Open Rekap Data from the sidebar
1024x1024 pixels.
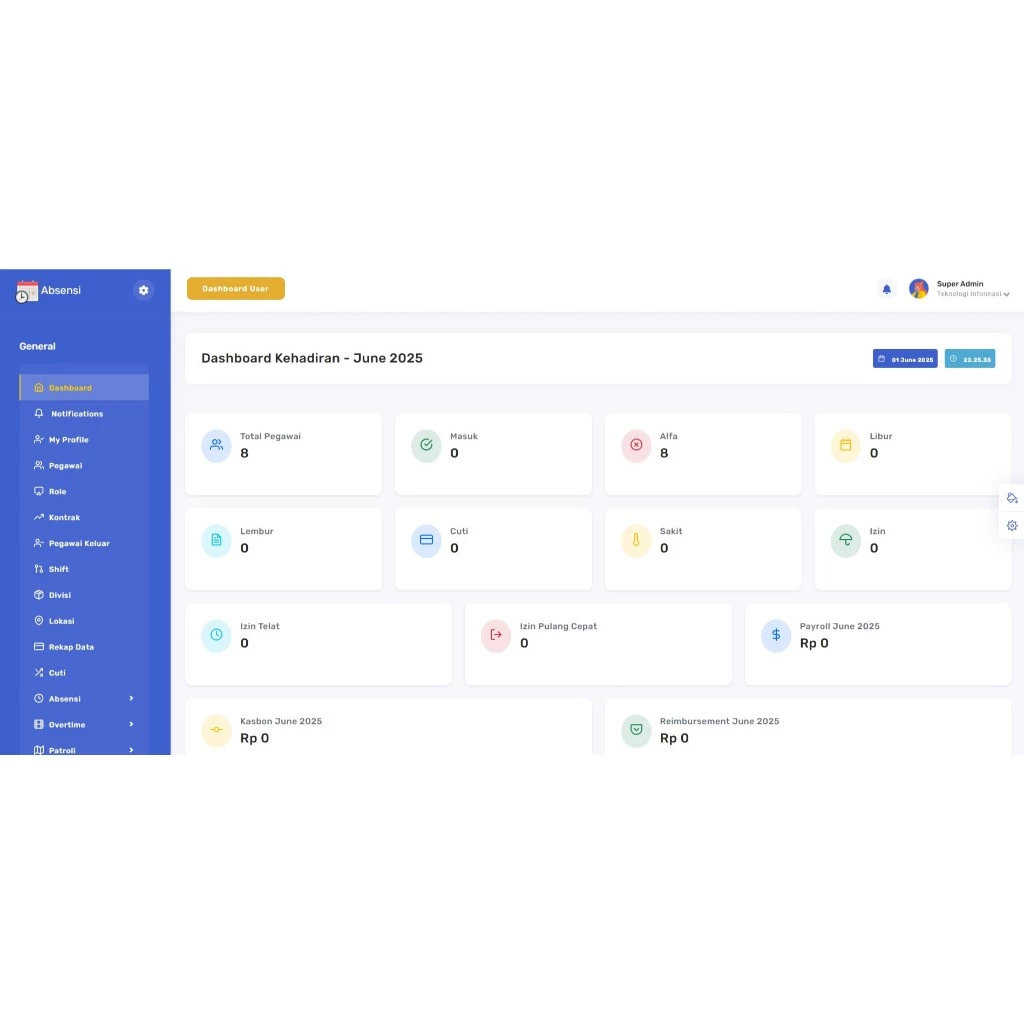pos(71,647)
